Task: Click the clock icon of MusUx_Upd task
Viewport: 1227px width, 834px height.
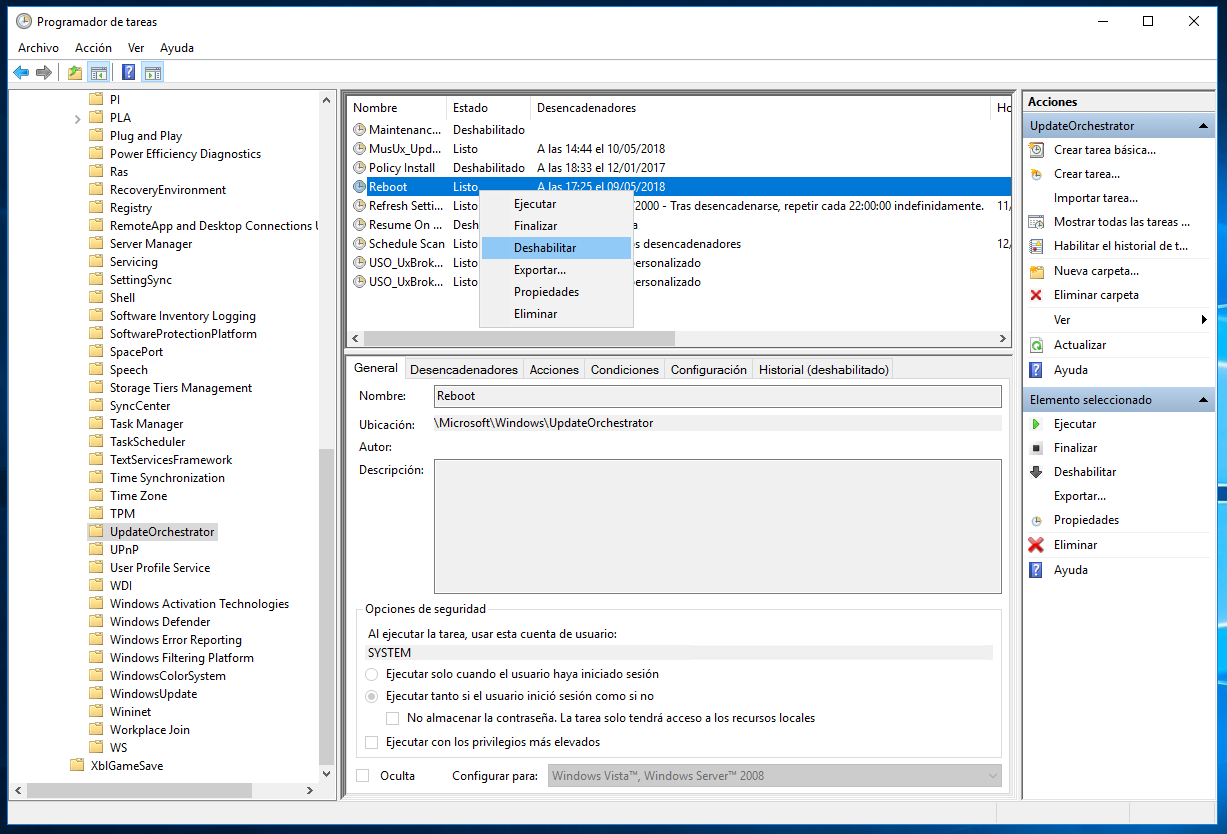Action: click(360, 149)
